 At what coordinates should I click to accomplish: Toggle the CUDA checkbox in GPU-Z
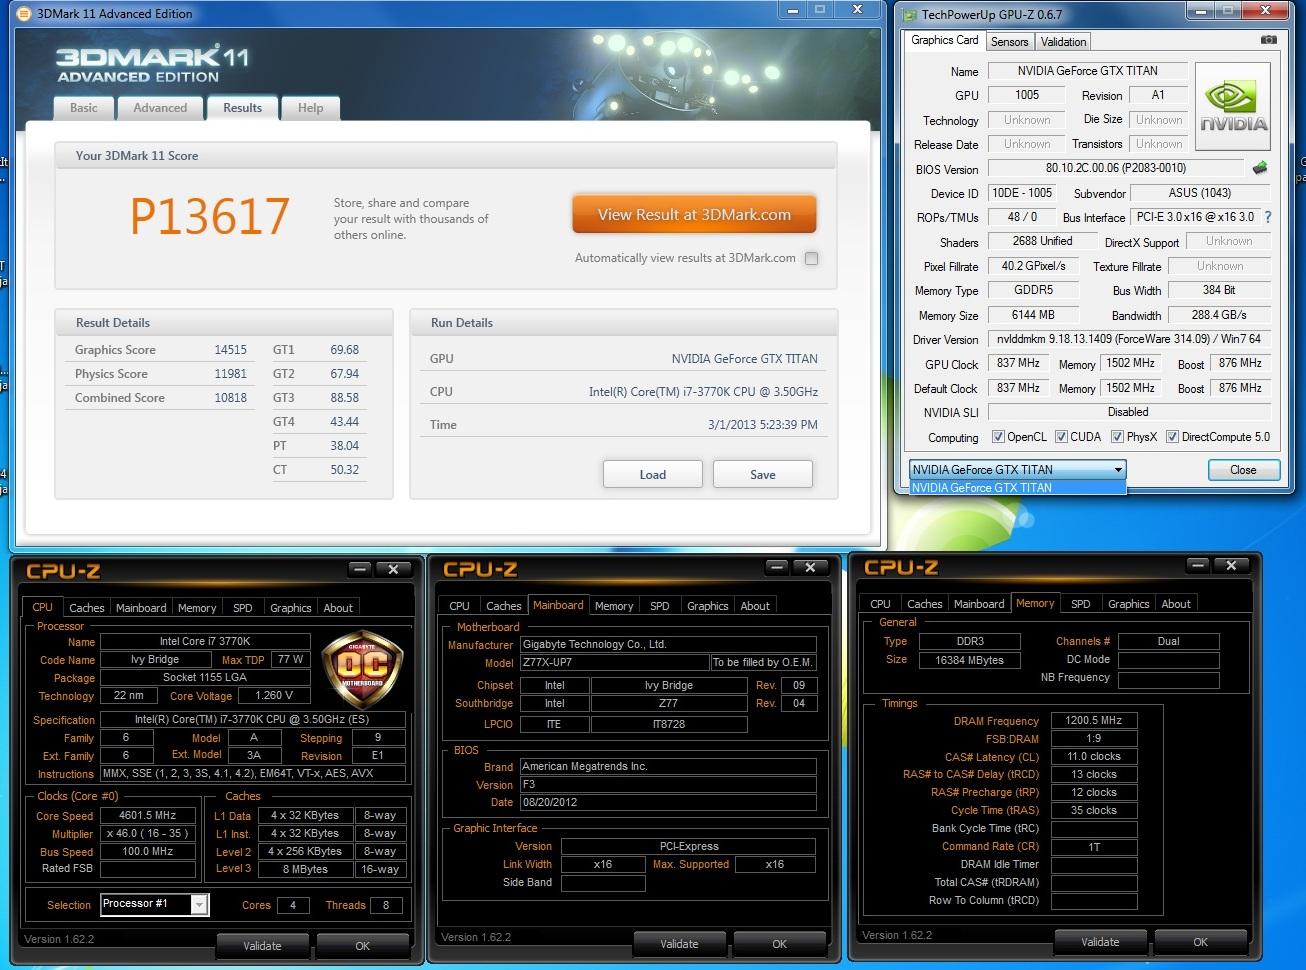[x=1061, y=437]
